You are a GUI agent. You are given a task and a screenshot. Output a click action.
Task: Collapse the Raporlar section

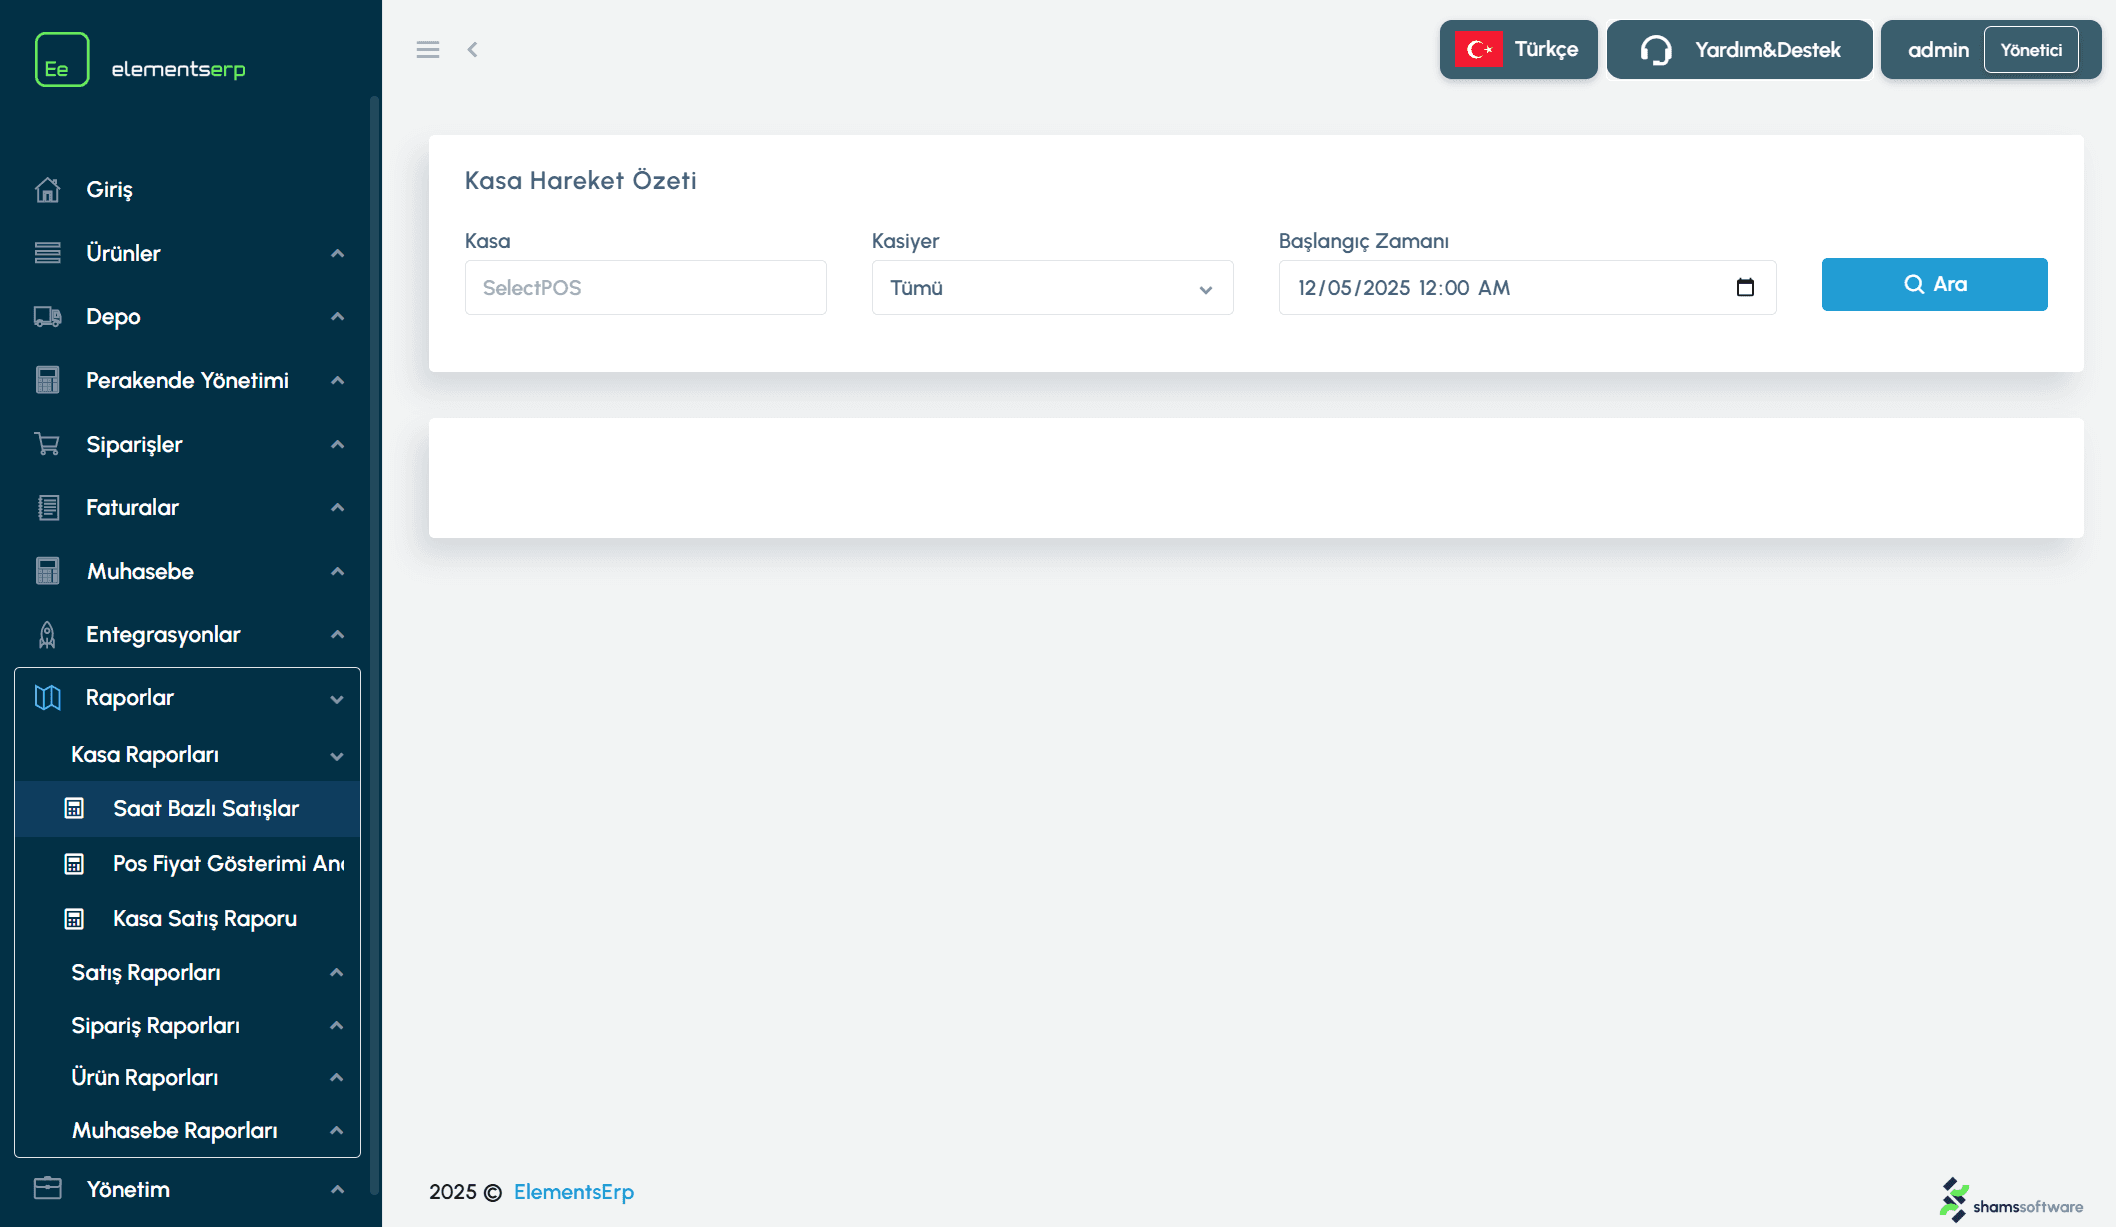337,699
